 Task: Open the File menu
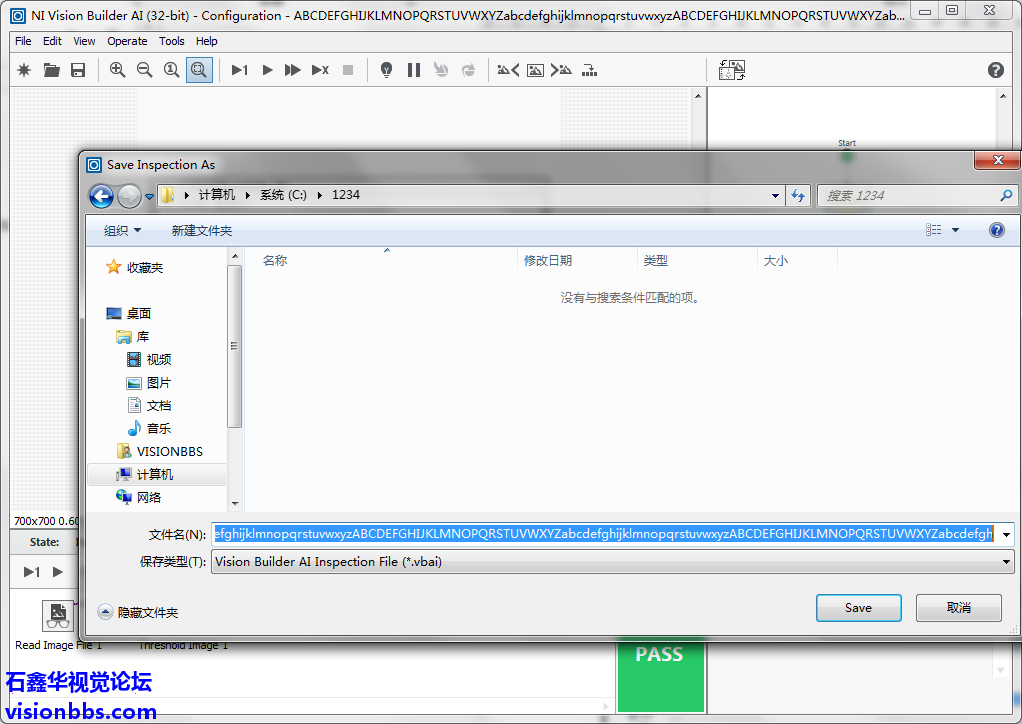23,41
